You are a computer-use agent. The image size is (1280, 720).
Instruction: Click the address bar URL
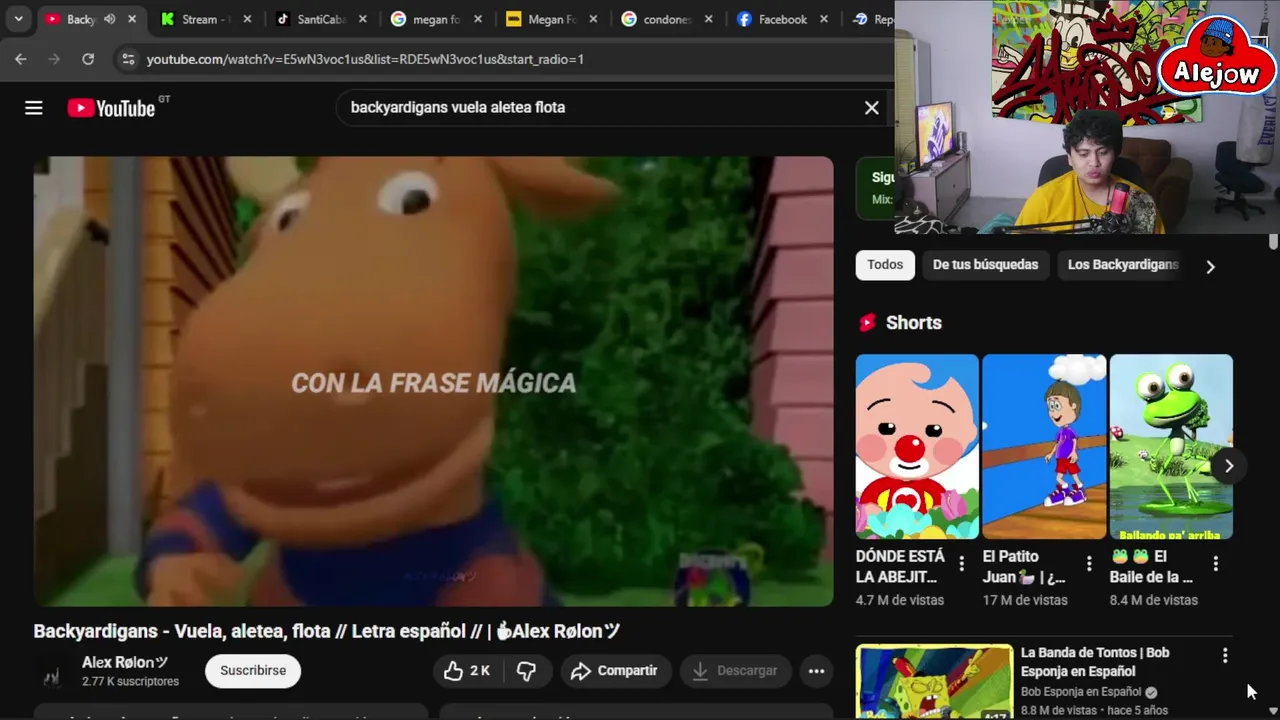tap(365, 59)
